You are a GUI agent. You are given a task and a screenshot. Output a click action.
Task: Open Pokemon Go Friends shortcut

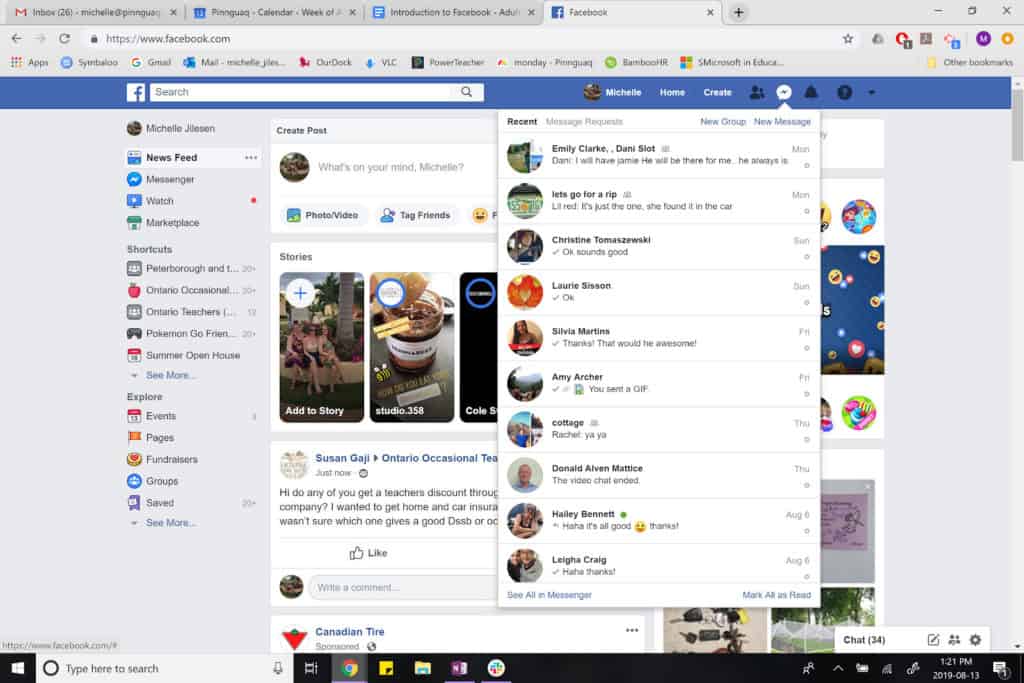tap(191, 333)
